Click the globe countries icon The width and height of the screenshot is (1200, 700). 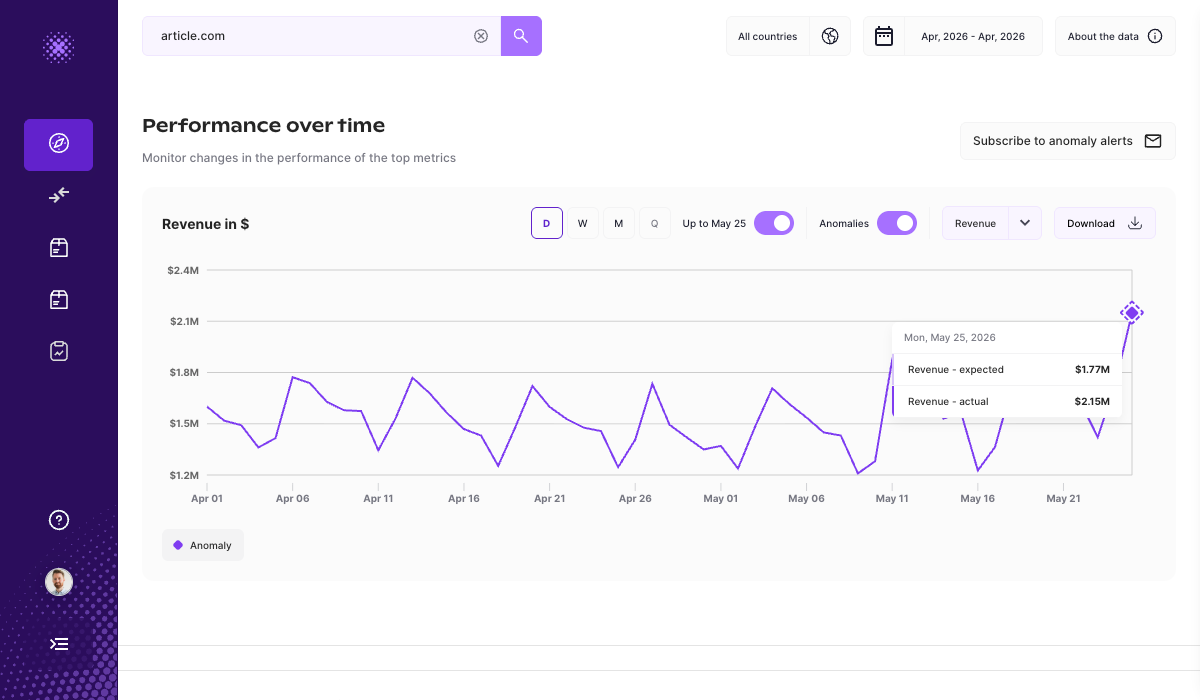[x=830, y=36]
